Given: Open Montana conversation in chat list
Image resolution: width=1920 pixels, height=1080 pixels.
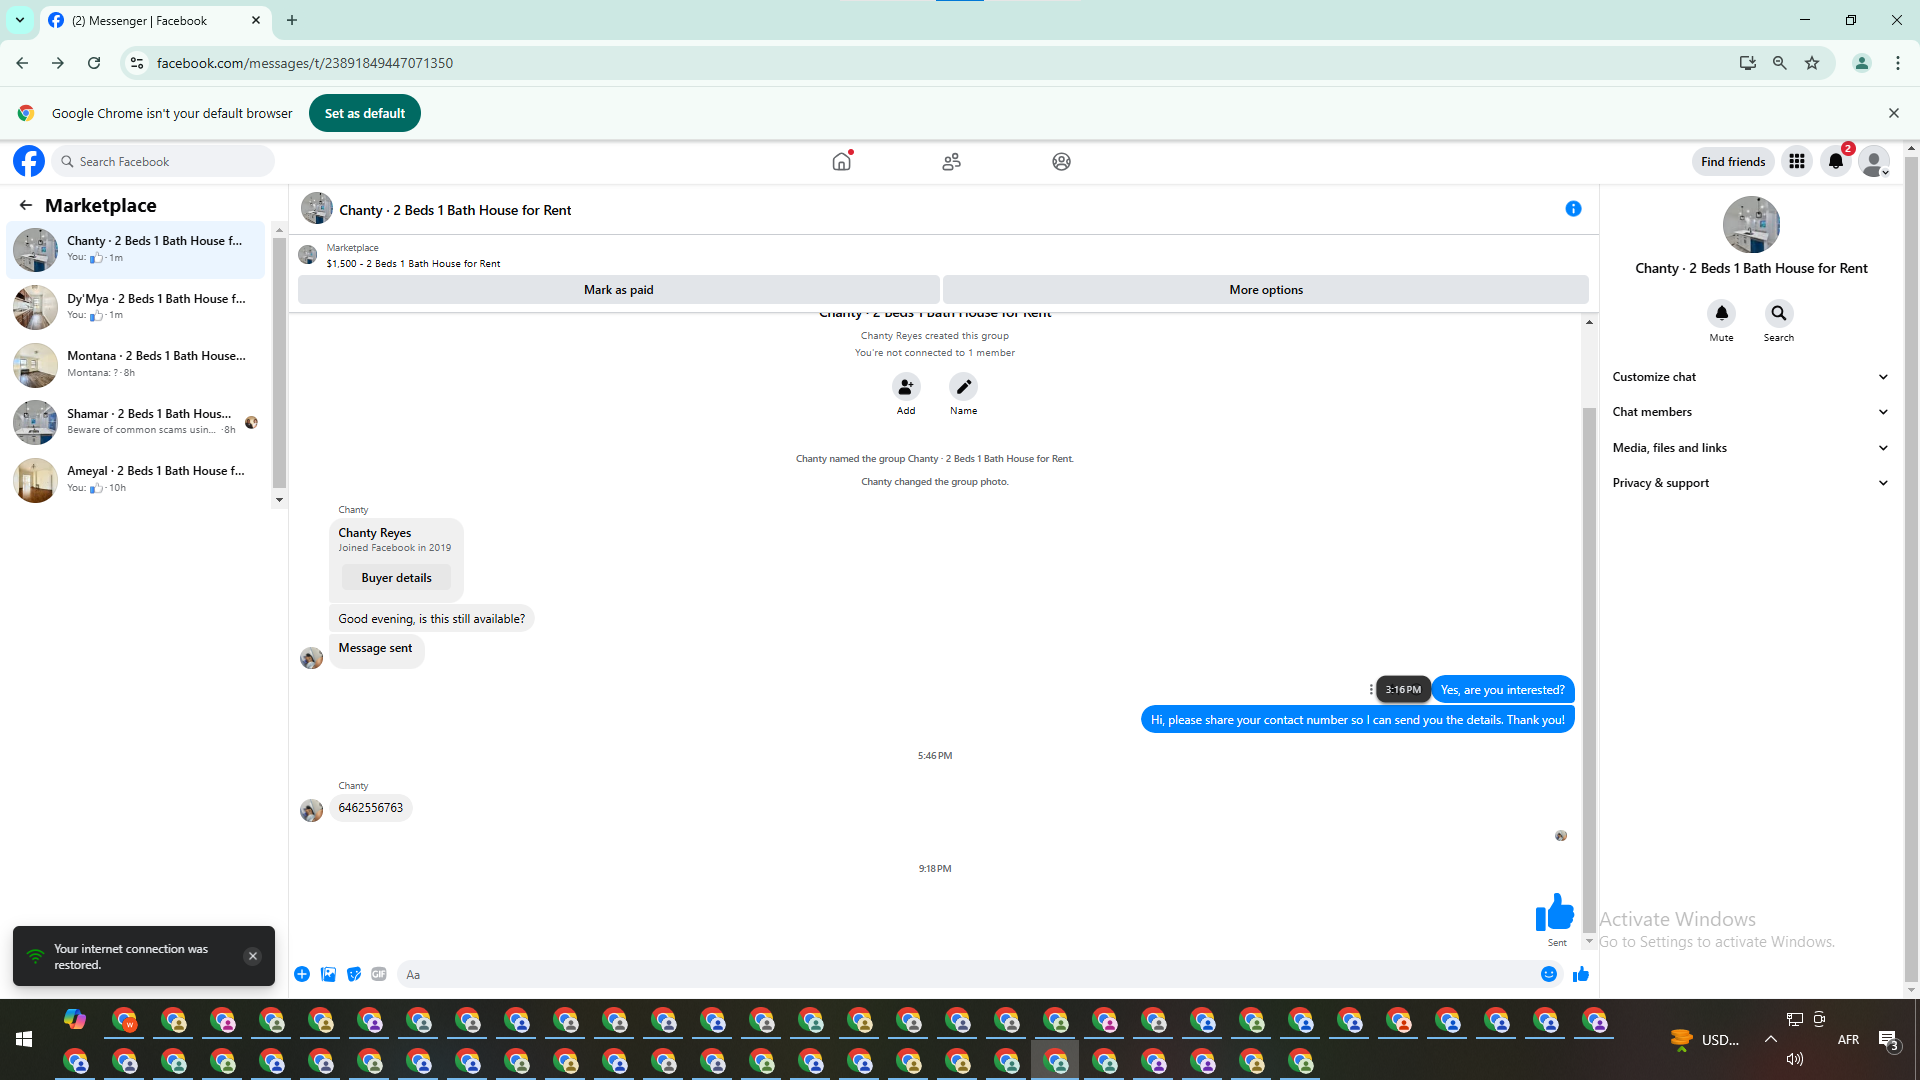Looking at the screenshot, I should (x=137, y=364).
